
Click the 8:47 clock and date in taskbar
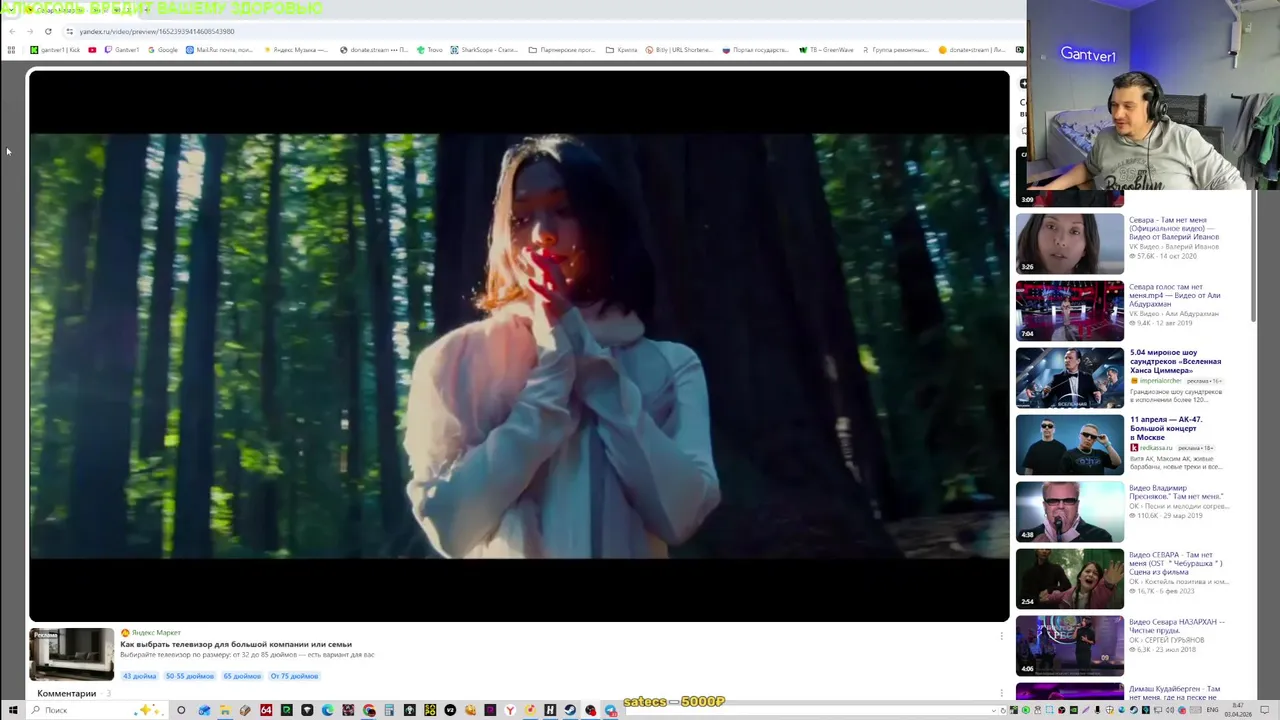pyautogui.click(x=1238, y=710)
